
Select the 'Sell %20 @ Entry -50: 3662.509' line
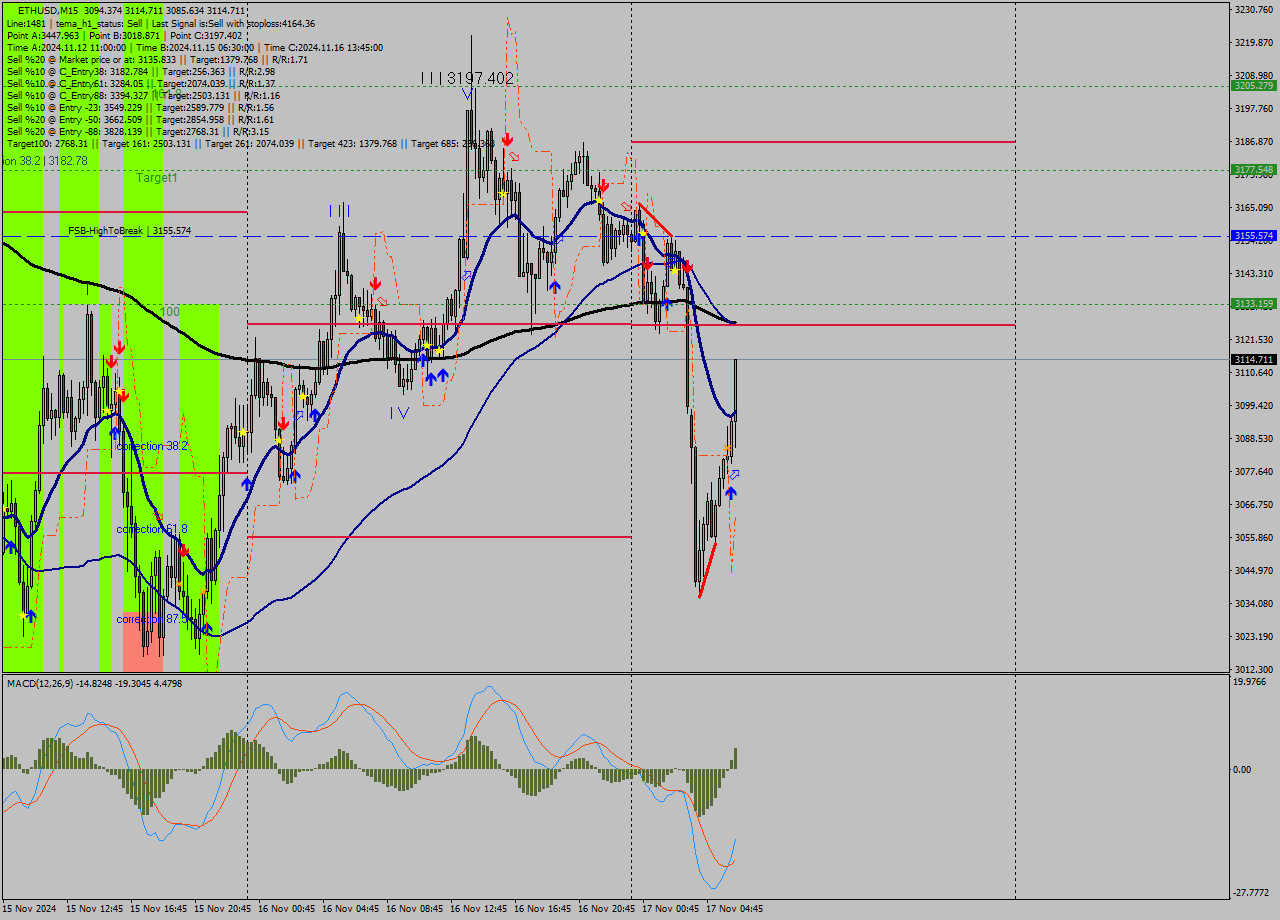(x=140, y=119)
